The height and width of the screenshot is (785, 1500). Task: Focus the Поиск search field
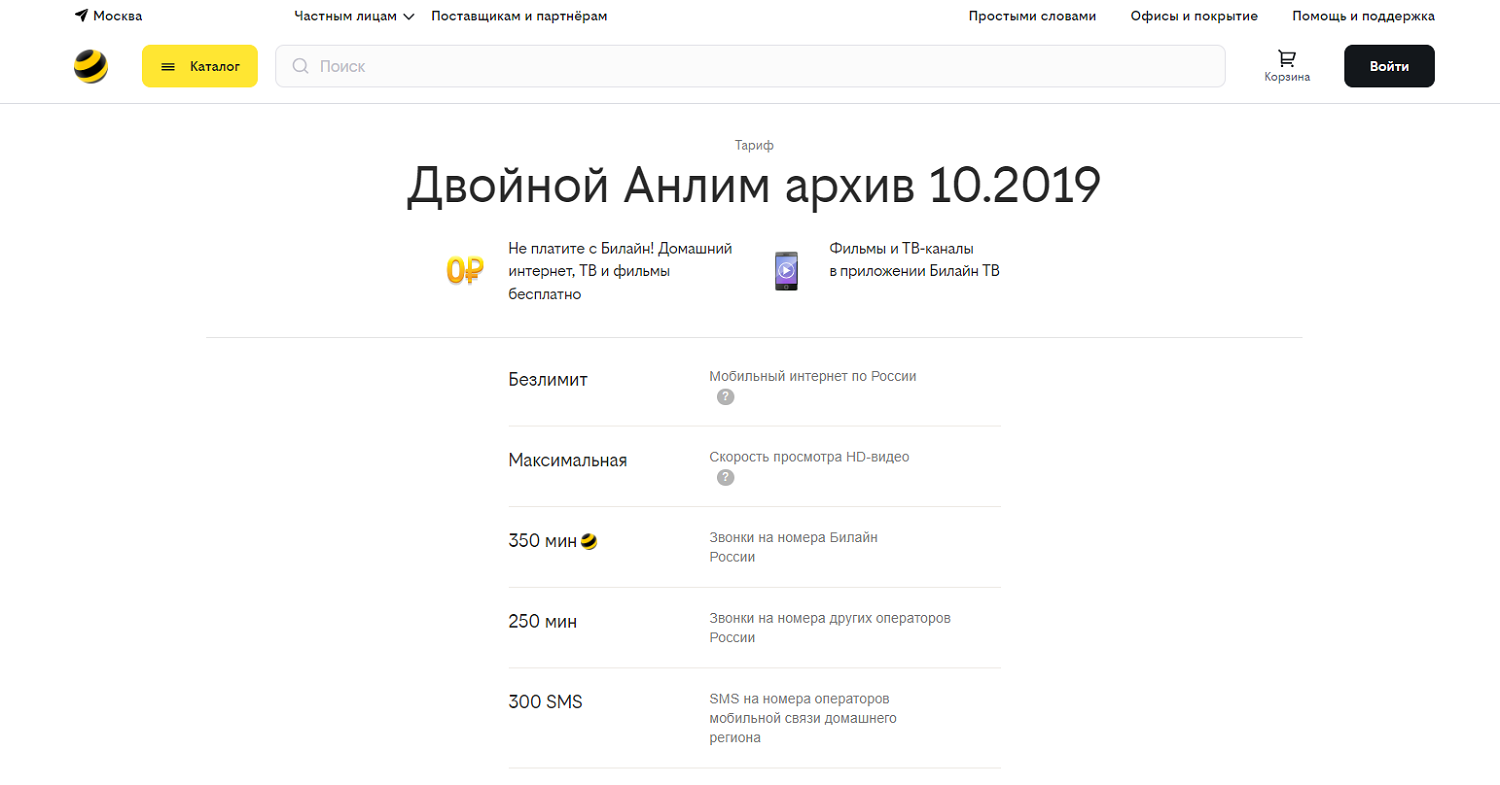[750, 66]
